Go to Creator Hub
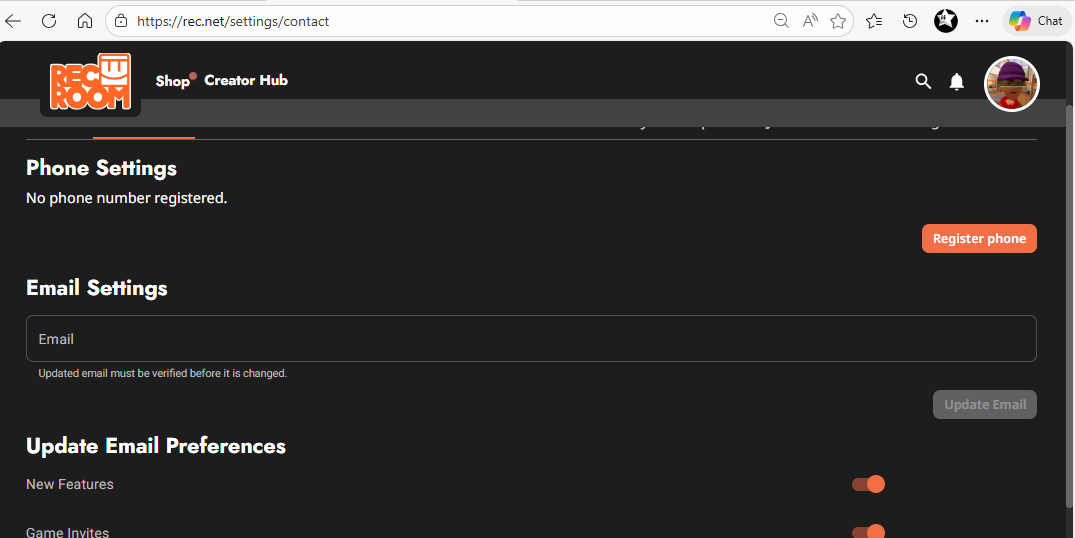The height and width of the screenshot is (538, 1075). (x=246, y=80)
